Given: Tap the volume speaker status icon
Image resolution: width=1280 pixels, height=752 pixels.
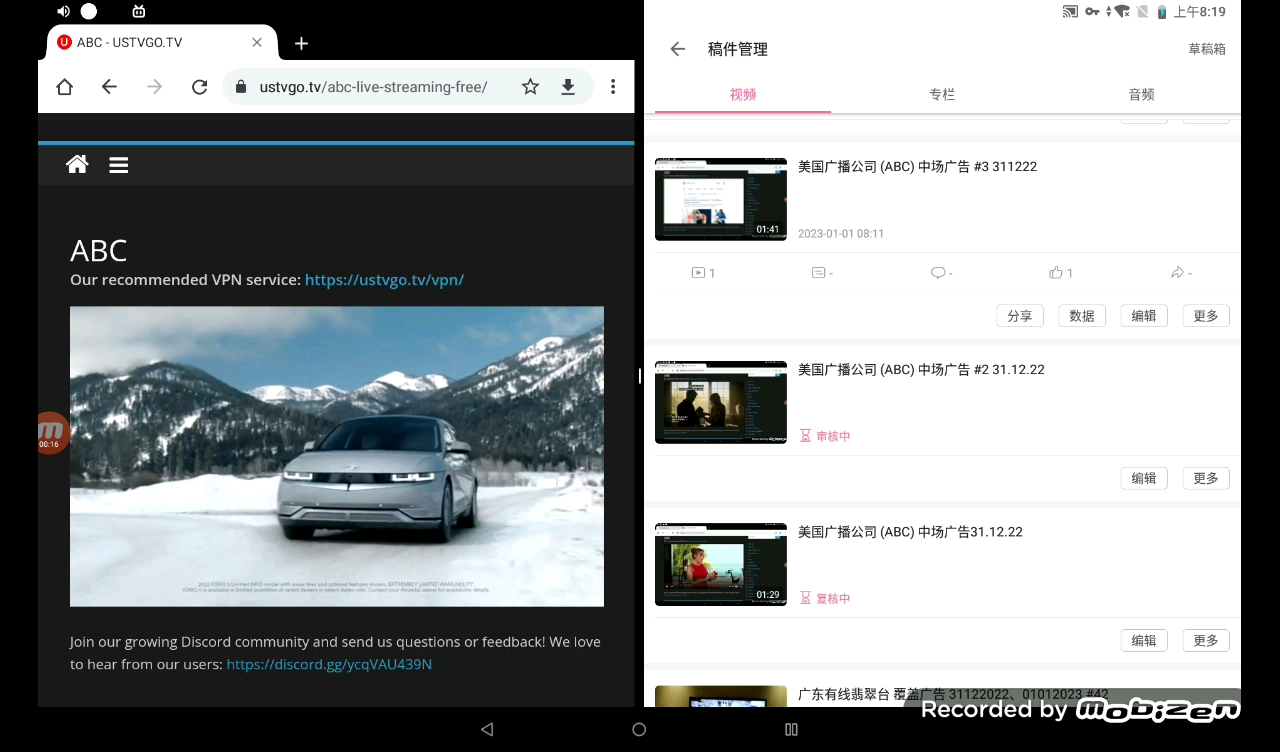Looking at the screenshot, I should [64, 11].
